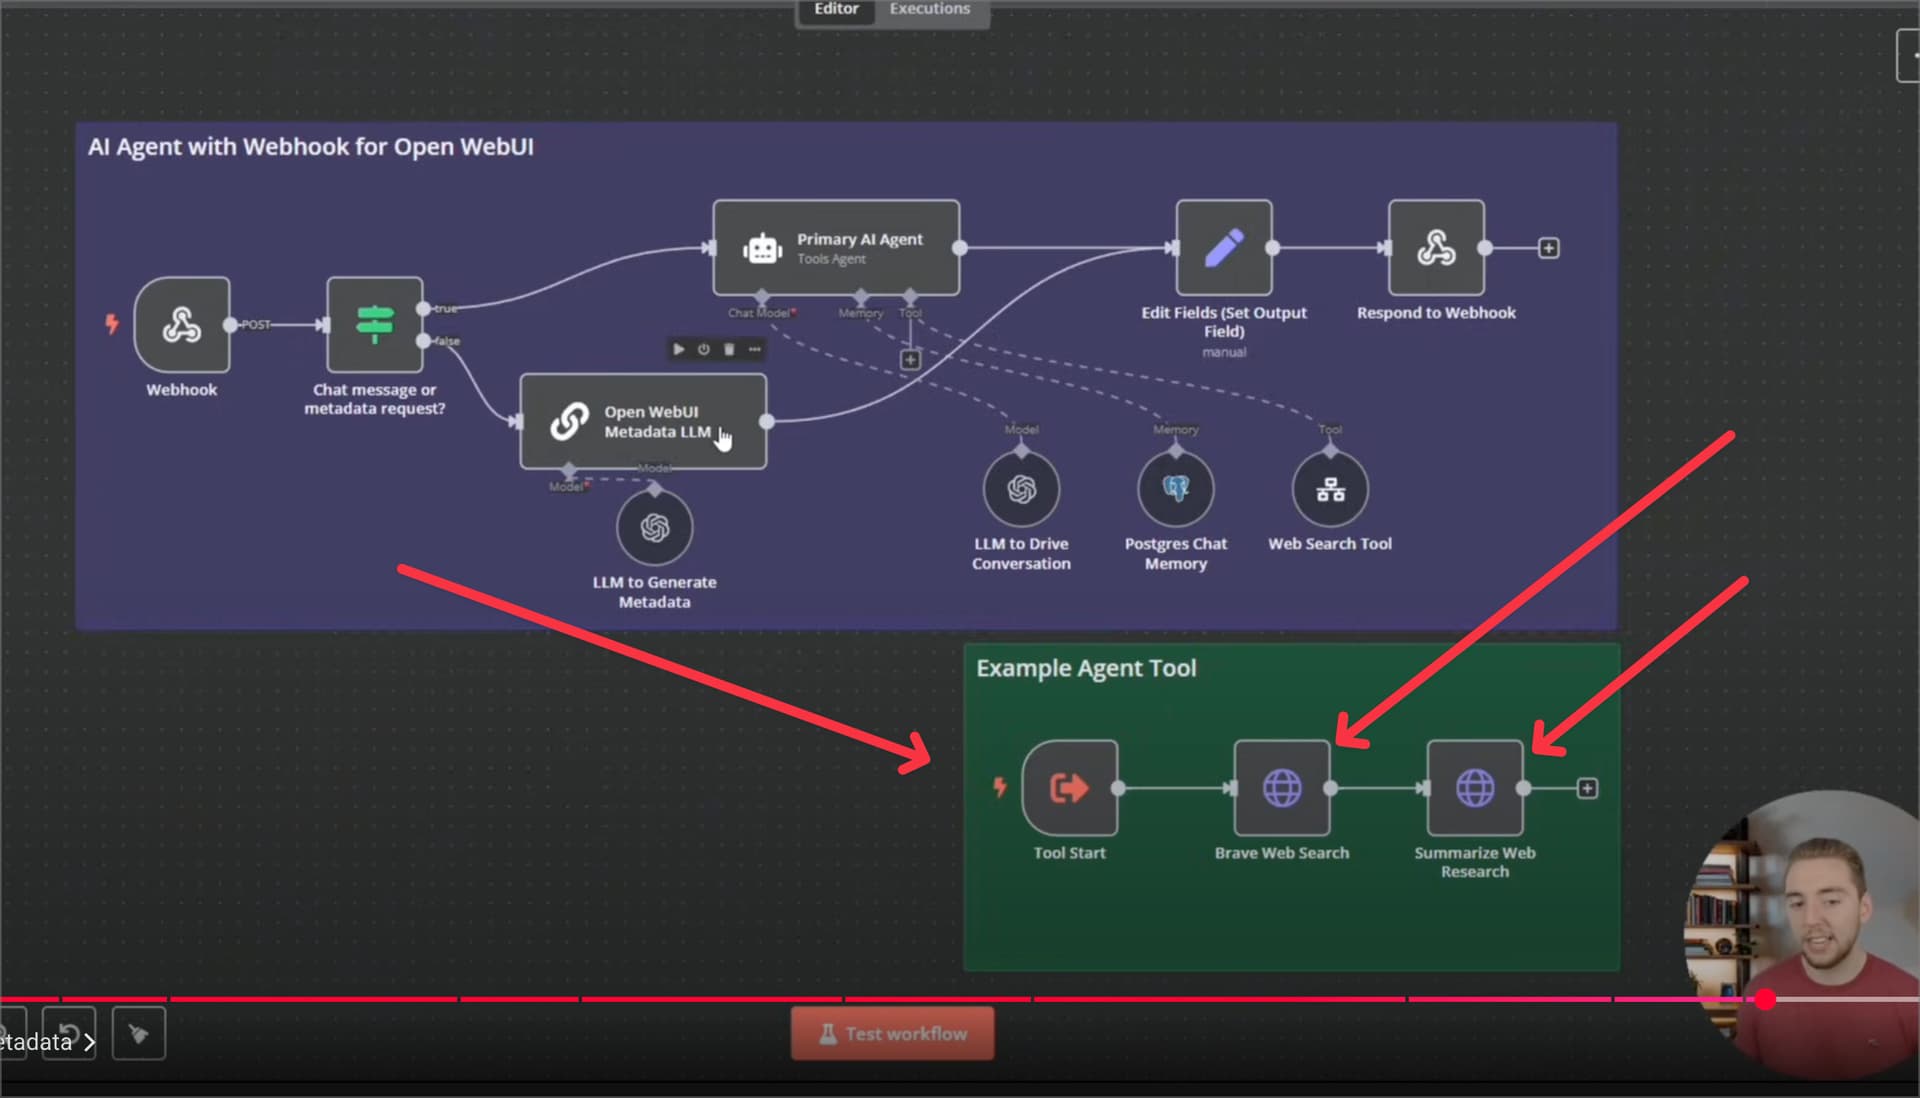Open the Webhook trigger node
The image size is (1920, 1098).
(x=182, y=325)
